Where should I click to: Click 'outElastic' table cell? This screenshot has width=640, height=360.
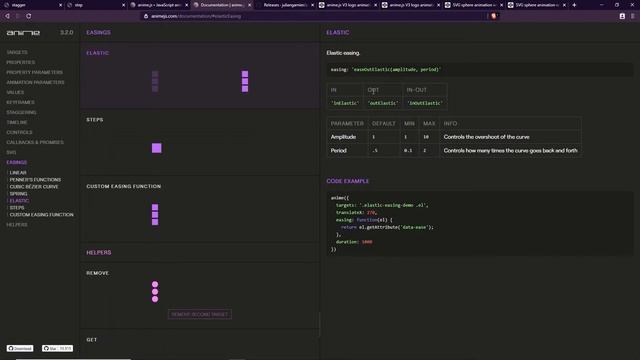(383, 103)
